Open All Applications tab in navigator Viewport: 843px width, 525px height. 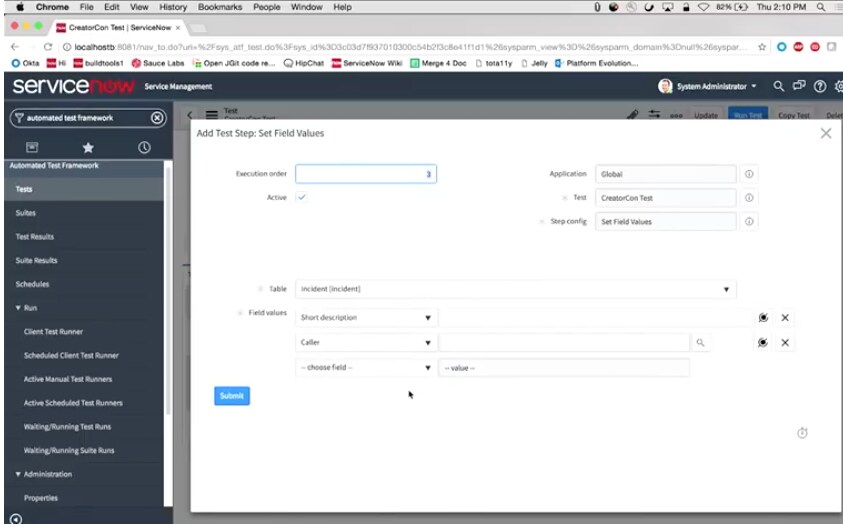tap(31, 147)
